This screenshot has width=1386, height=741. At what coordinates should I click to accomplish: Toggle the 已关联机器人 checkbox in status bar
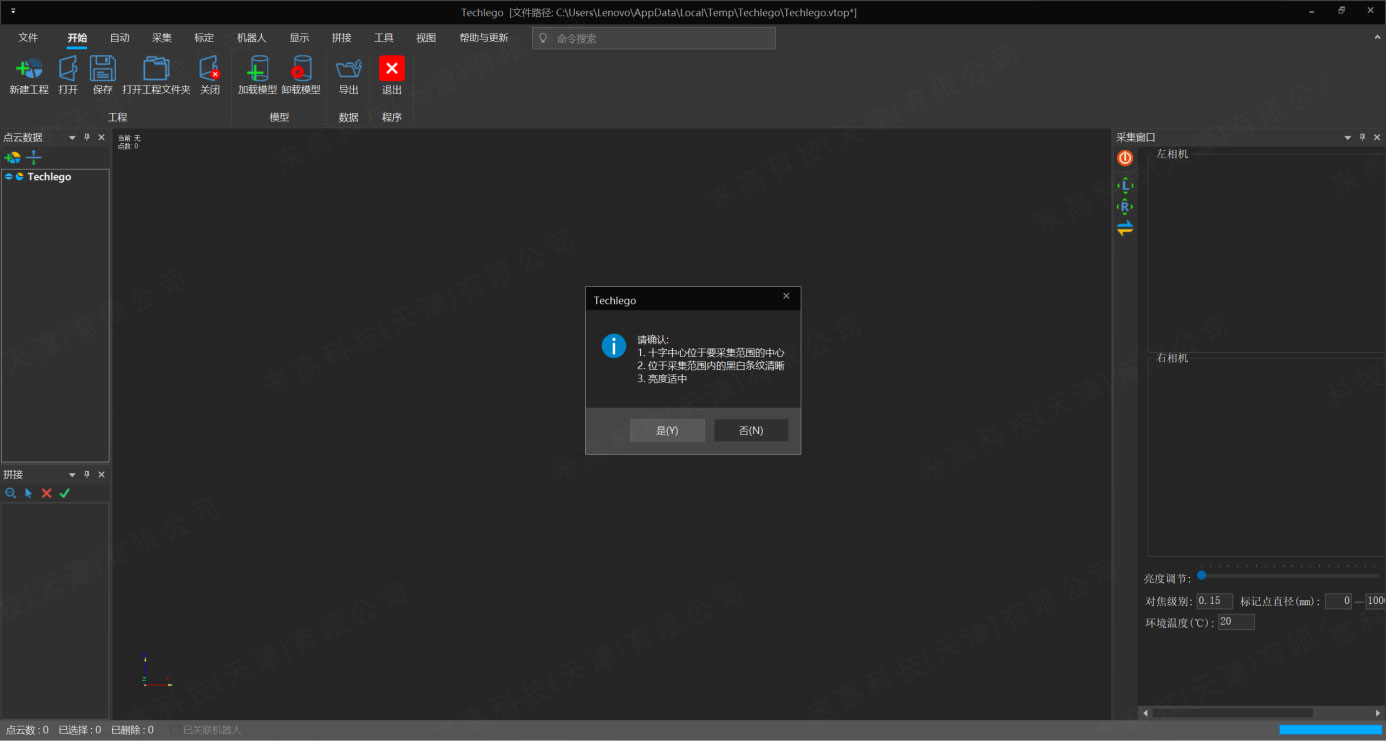pyautogui.click(x=175, y=730)
